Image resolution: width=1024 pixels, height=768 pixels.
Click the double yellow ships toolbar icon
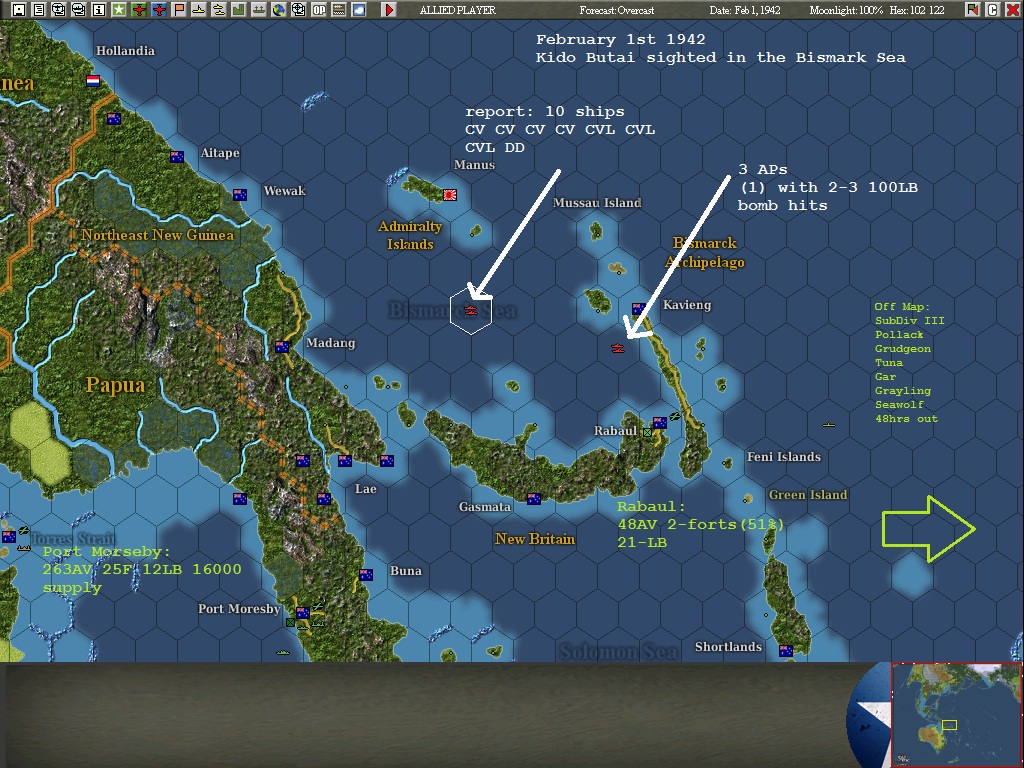point(219,9)
